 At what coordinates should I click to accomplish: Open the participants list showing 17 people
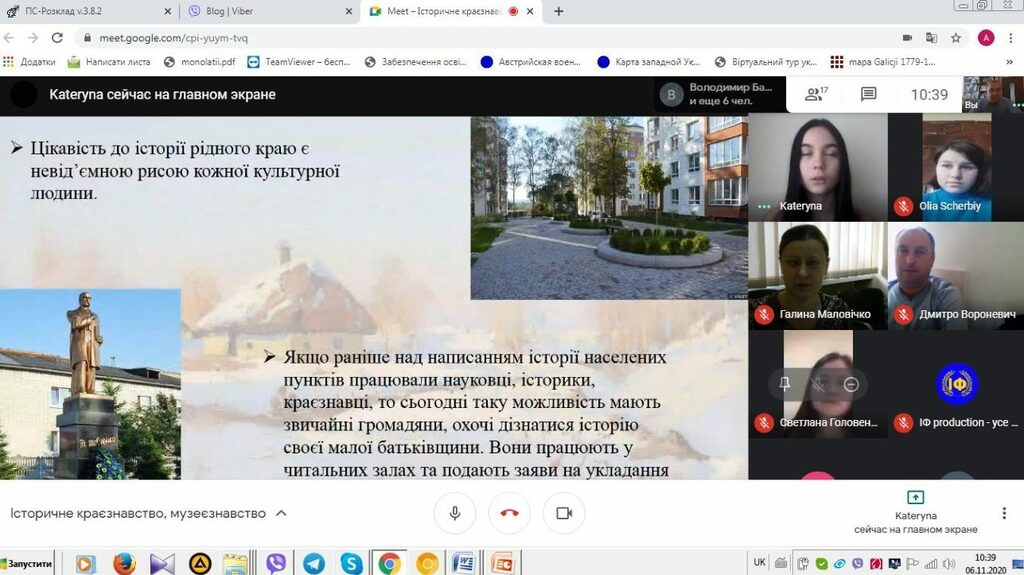pyautogui.click(x=816, y=94)
